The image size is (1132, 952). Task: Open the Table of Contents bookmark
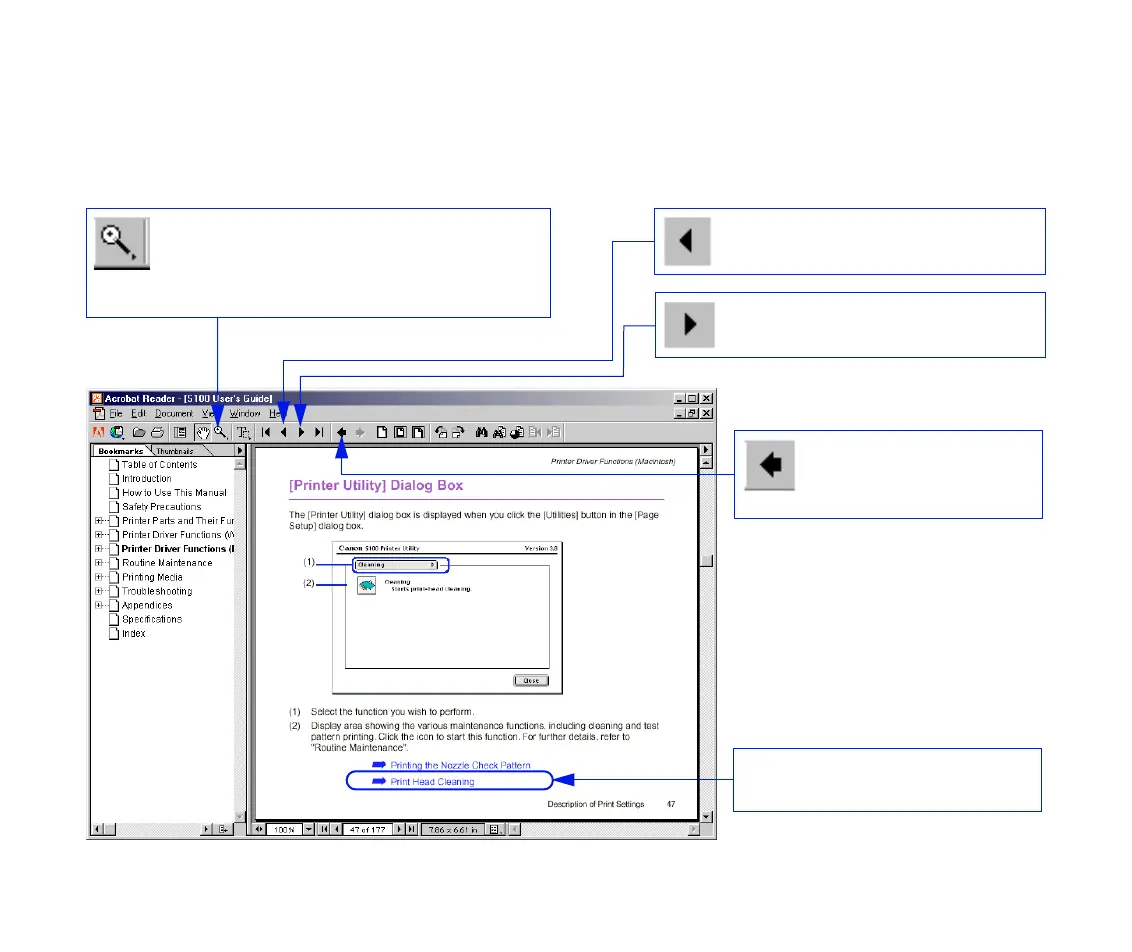160,465
